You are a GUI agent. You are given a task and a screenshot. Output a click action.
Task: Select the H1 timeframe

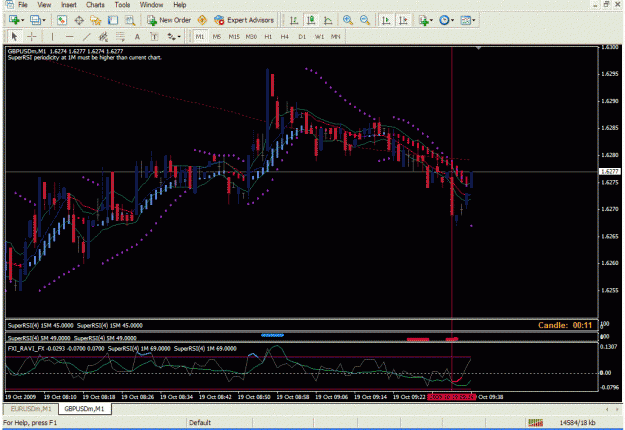coord(268,37)
